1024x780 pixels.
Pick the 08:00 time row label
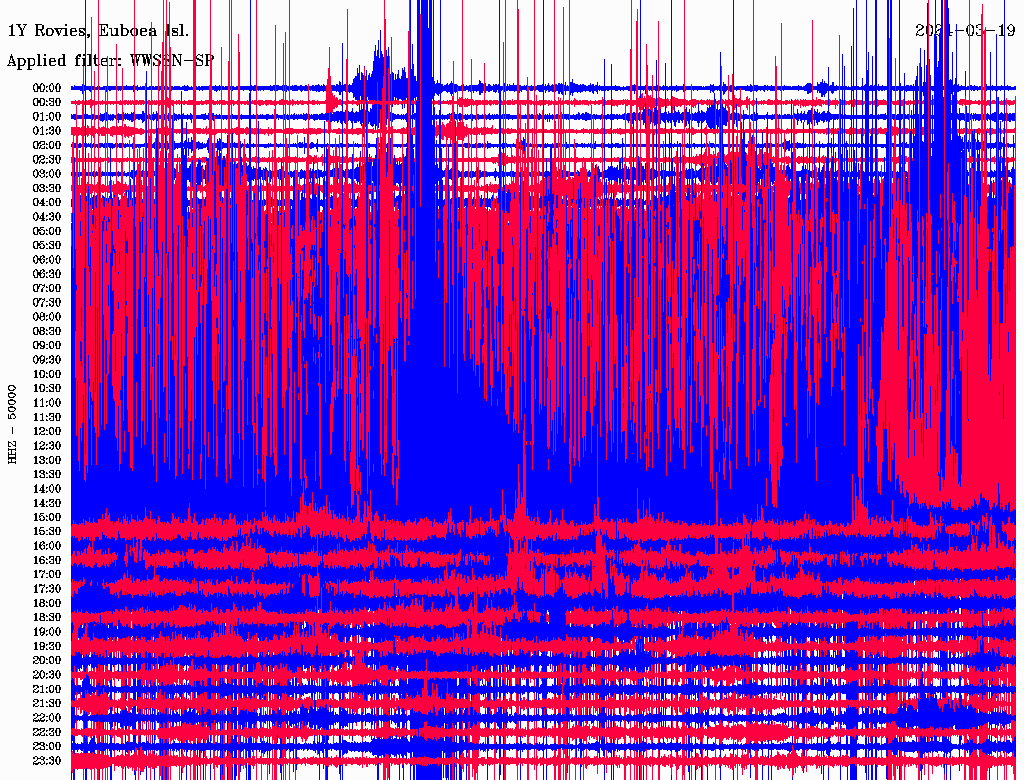click(x=48, y=317)
